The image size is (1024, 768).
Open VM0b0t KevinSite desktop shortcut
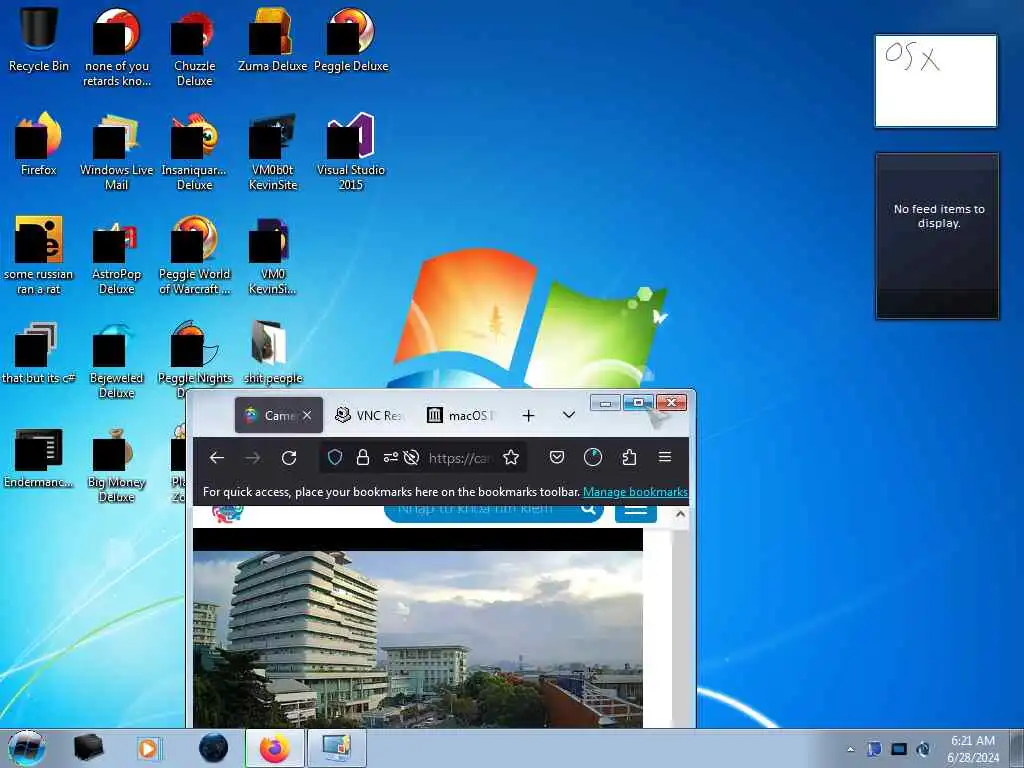pyautogui.click(x=272, y=151)
